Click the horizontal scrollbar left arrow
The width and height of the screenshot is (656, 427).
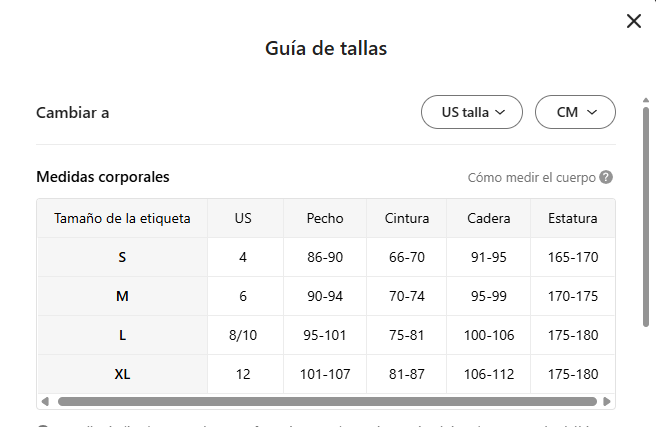43,402
